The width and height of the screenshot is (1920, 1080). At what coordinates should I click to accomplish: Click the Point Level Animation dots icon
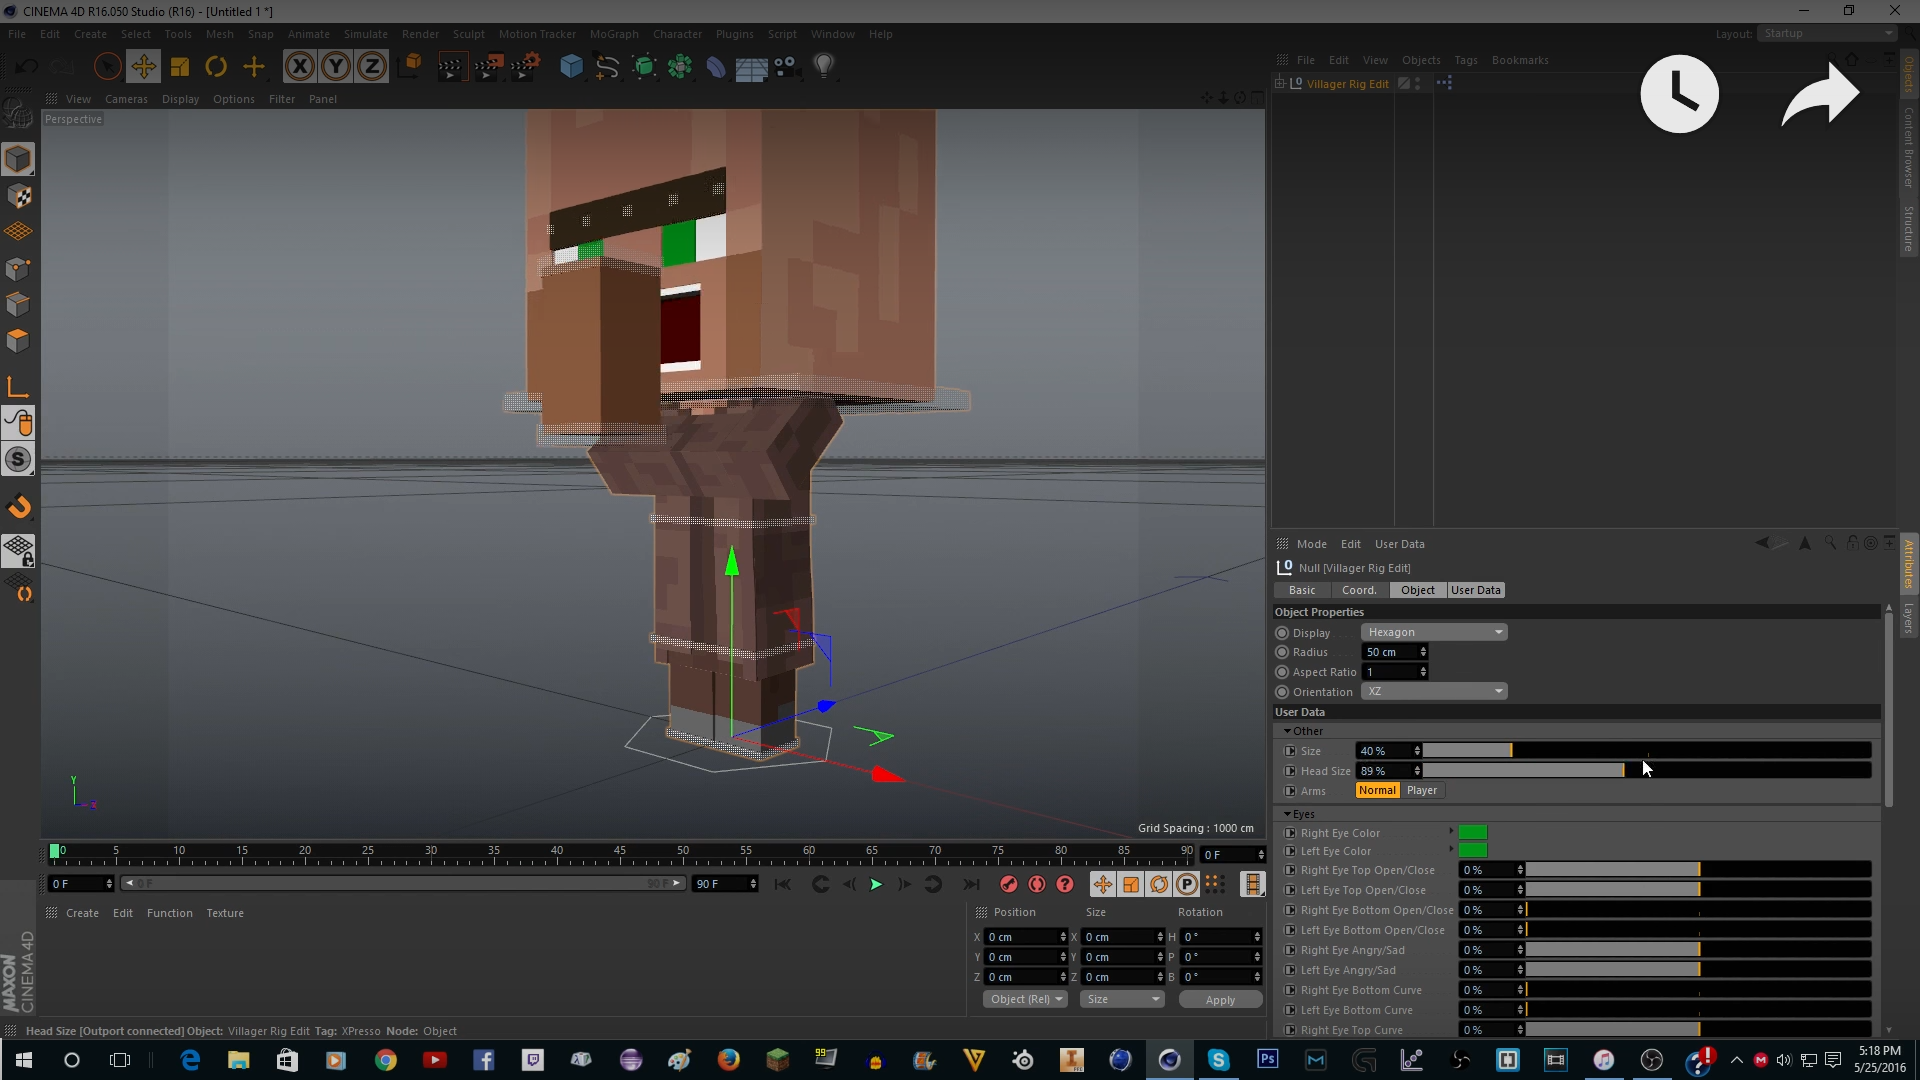coord(1214,884)
